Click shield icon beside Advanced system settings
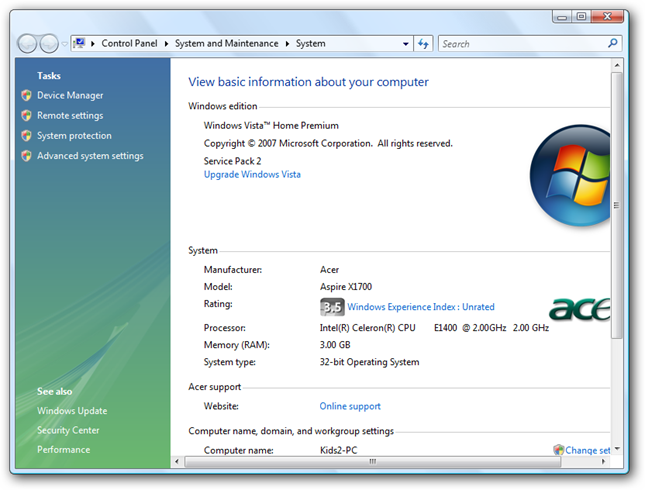The height and width of the screenshot is (490, 645). [x=26, y=156]
